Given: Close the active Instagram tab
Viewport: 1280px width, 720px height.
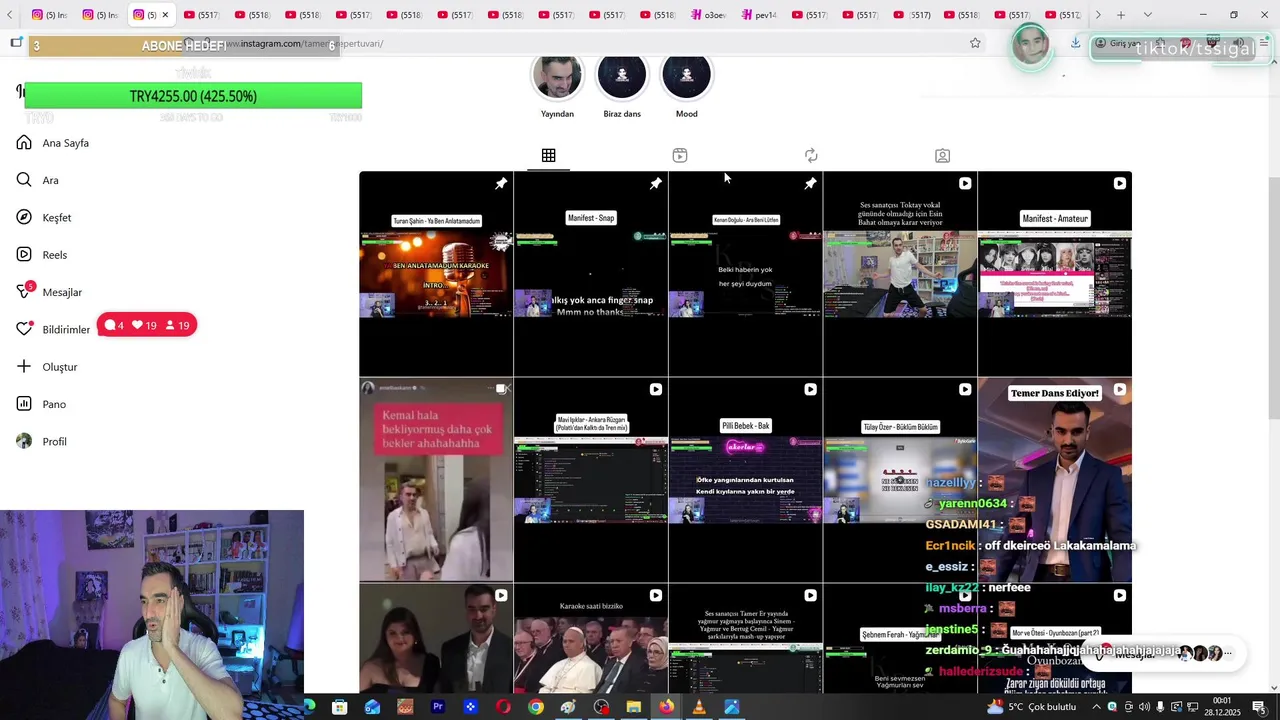Looking at the screenshot, I should point(165,15).
